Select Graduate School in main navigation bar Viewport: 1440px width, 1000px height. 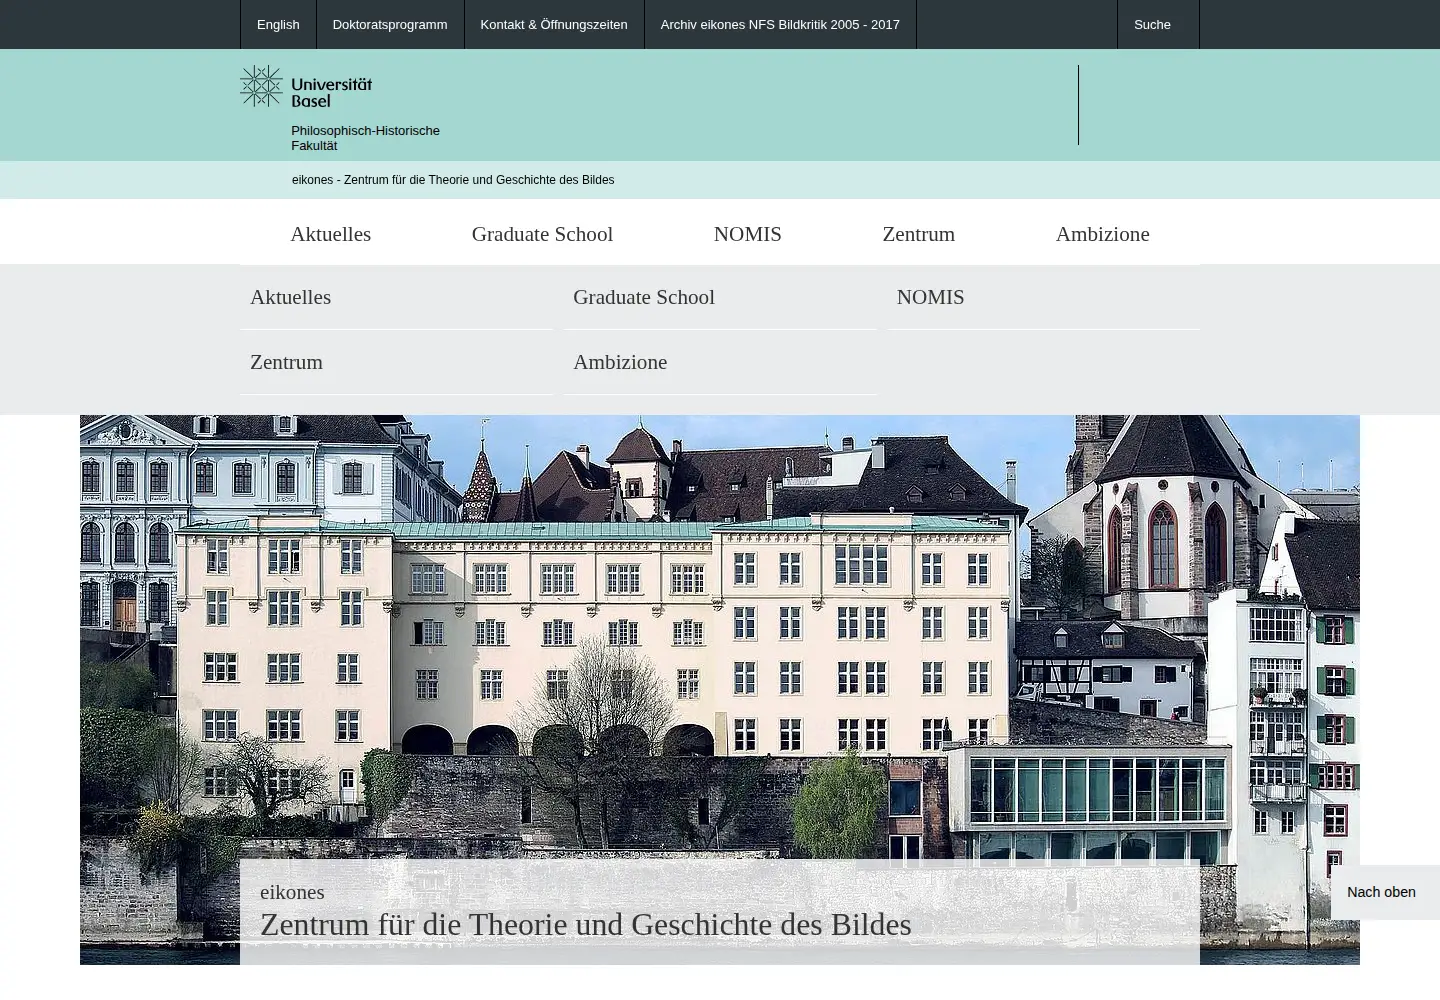click(x=542, y=234)
